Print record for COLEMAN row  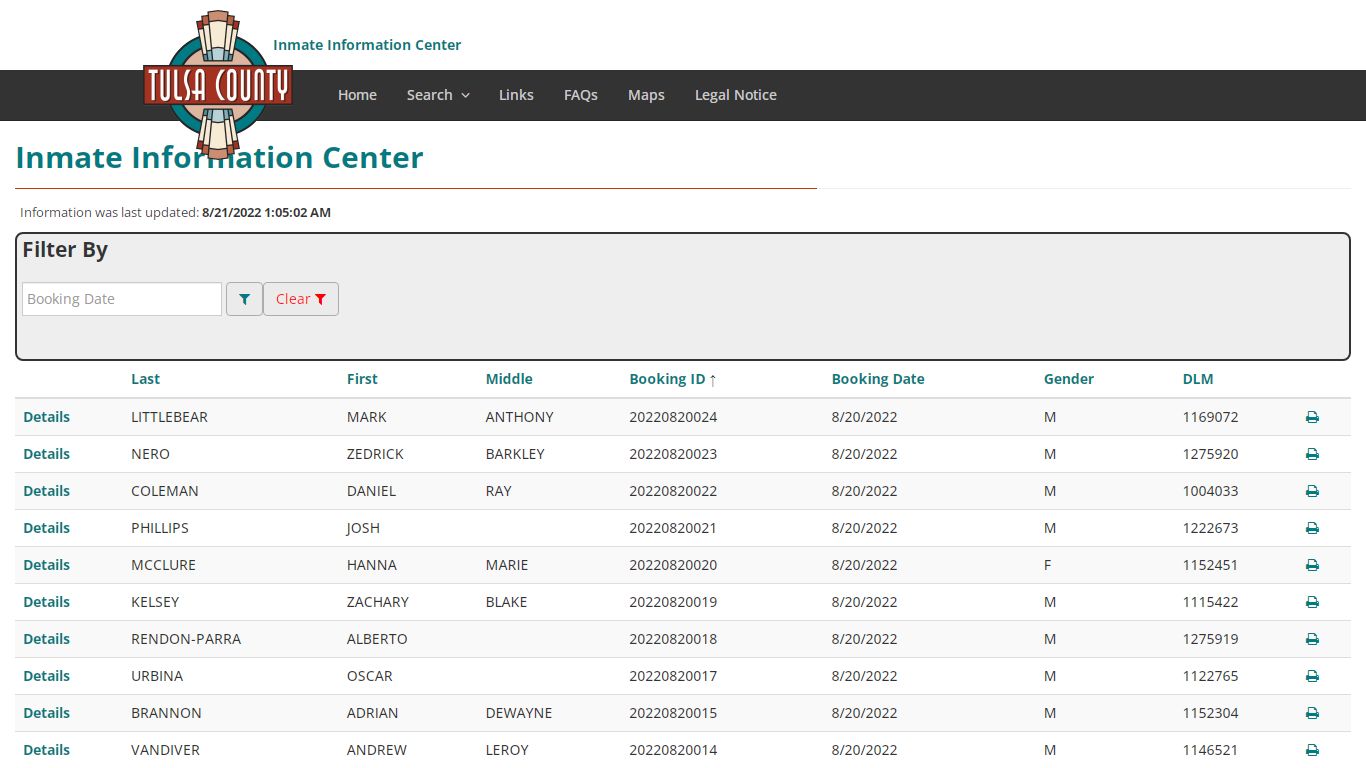(1312, 491)
